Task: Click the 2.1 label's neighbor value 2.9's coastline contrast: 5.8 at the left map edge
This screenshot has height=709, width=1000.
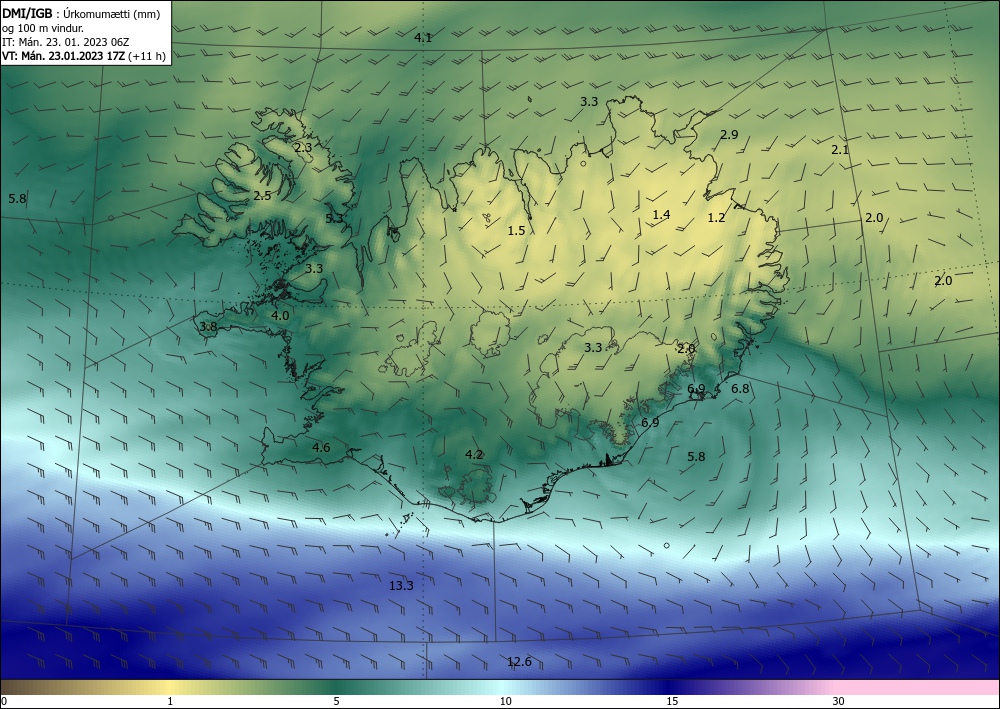Action: pos(17,199)
